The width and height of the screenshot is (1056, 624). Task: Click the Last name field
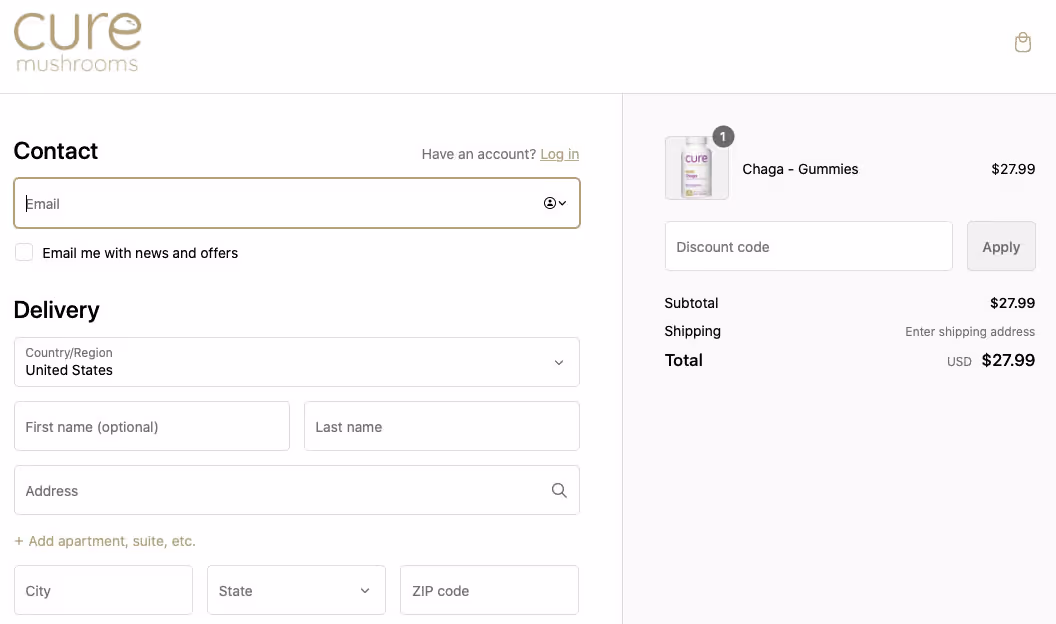coord(442,426)
